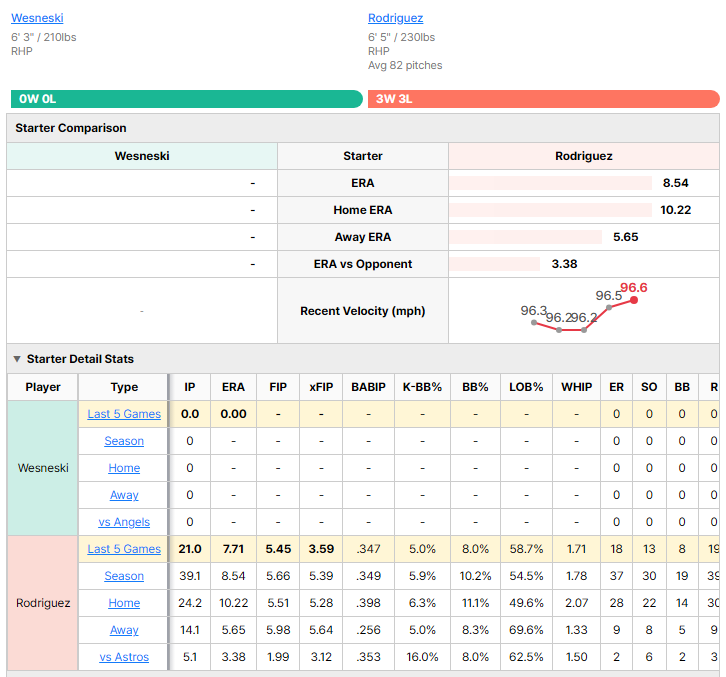Click the IP column header

point(190,387)
